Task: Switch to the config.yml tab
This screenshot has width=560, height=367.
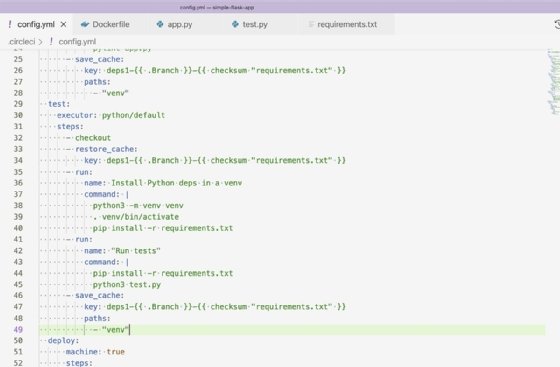Action: 36,24
